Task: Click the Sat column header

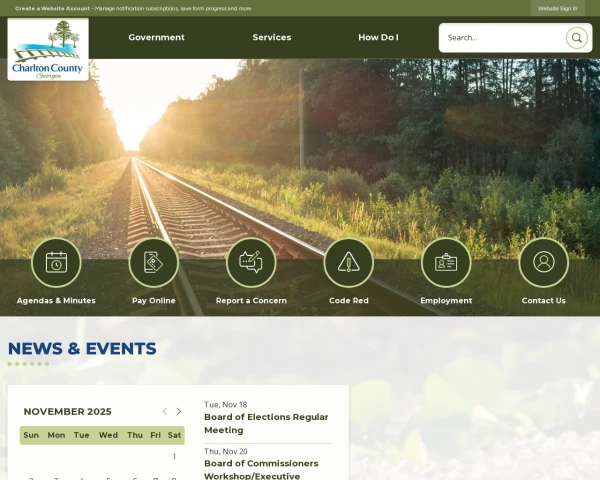Action: tap(174, 435)
